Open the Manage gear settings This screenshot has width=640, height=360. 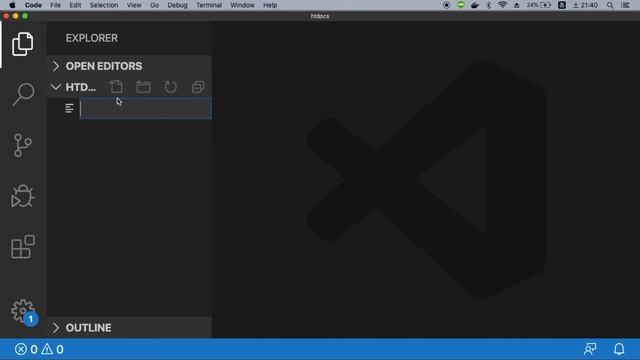(24, 311)
